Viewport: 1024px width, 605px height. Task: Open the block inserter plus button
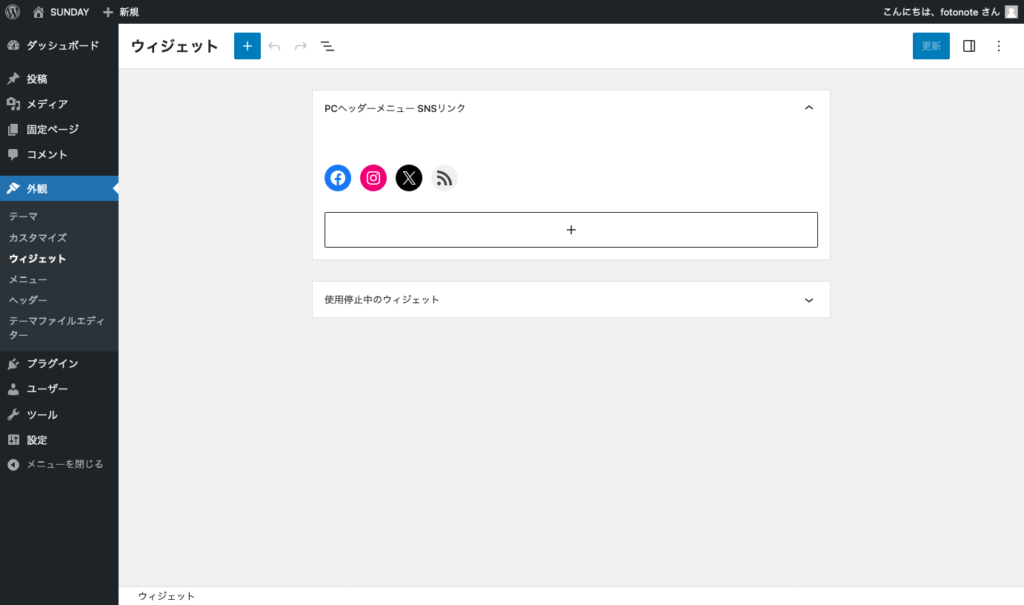[247, 46]
